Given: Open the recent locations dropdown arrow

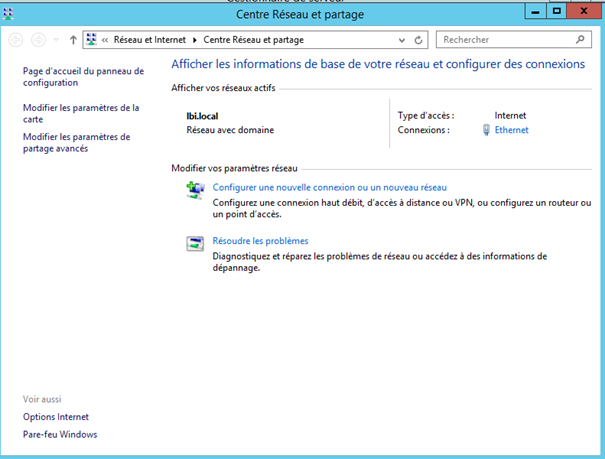Looking at the screenshot, I should click(56, 40).
